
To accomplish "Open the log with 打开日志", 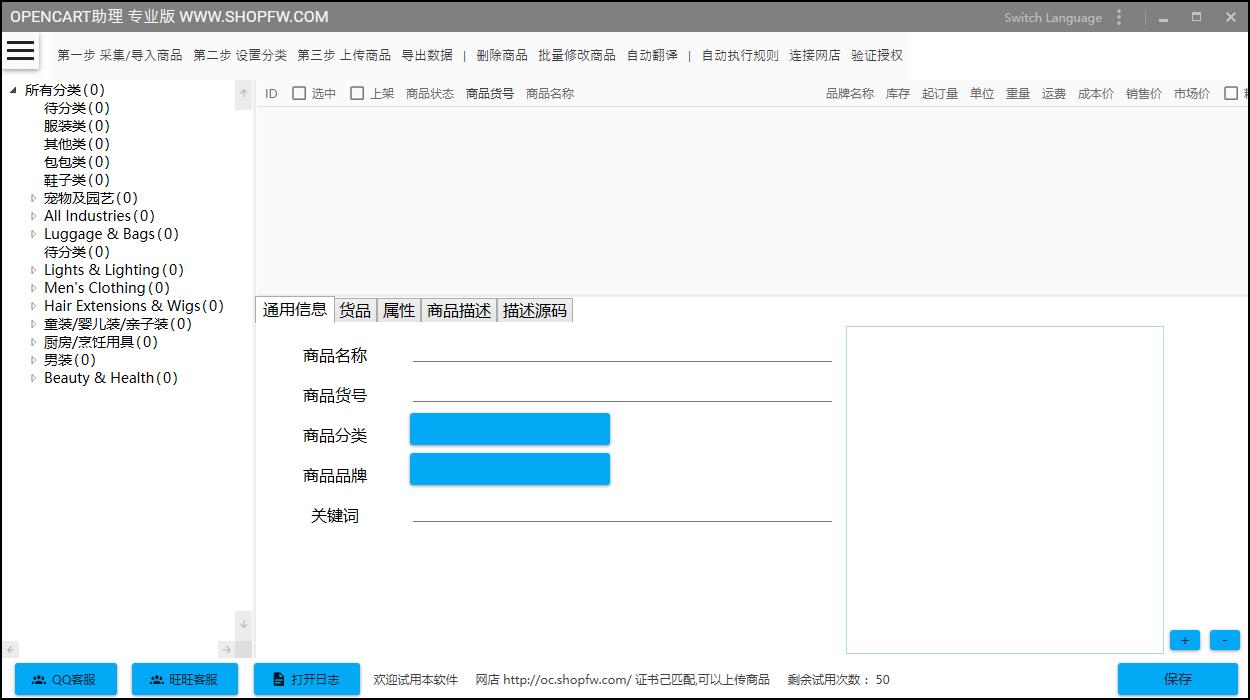I will pos(307,679).
